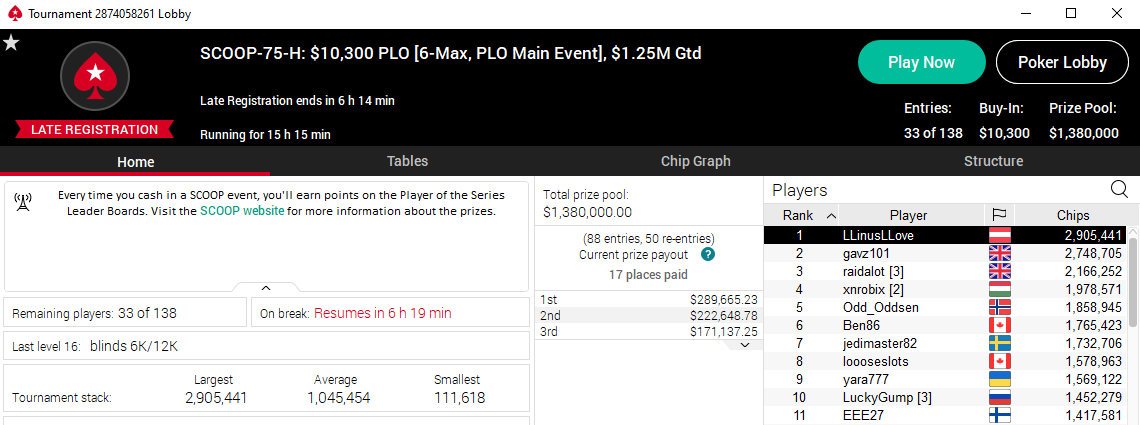The width and height of the screenshot is (1140, 425).
Task: Click the broadcast antenna announcement icon
Action: (23, 203)
